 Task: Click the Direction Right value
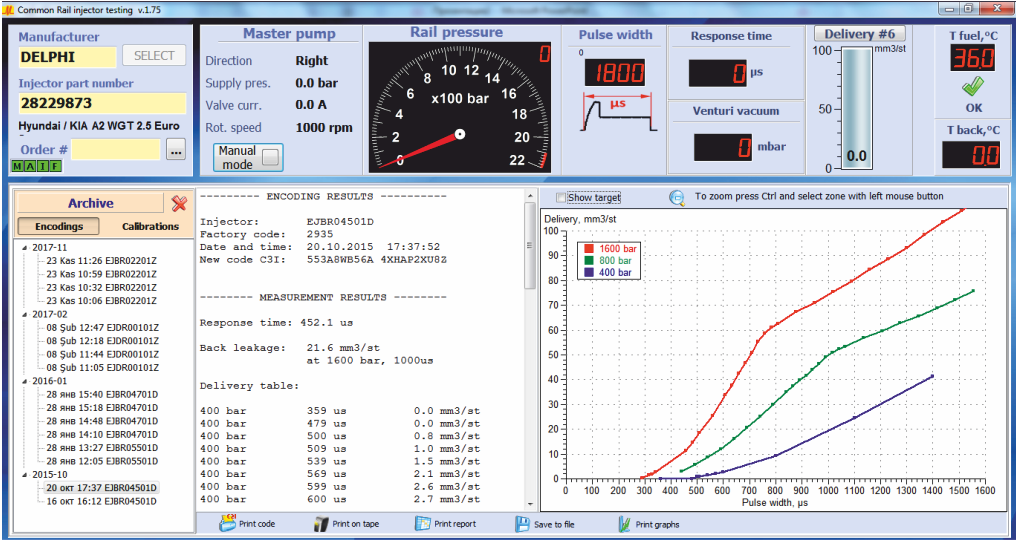[312, 61]
